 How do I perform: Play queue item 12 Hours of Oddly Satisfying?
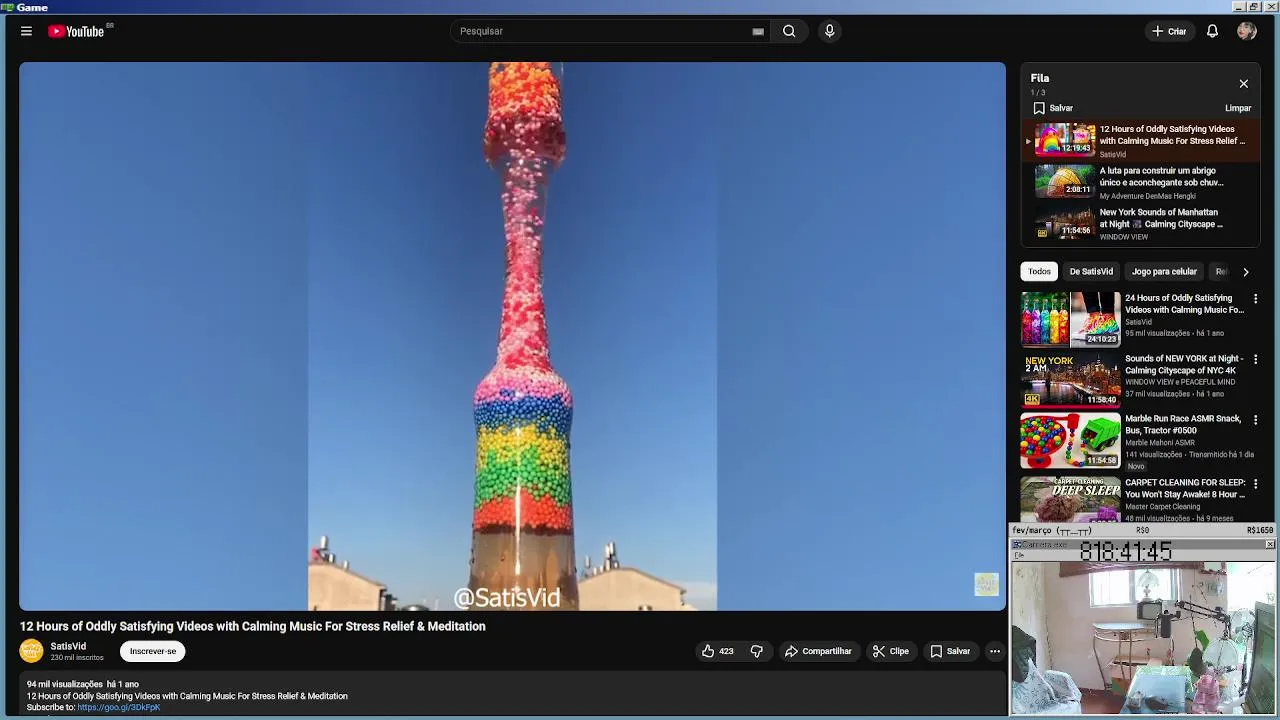click(x=1140, y=141)
